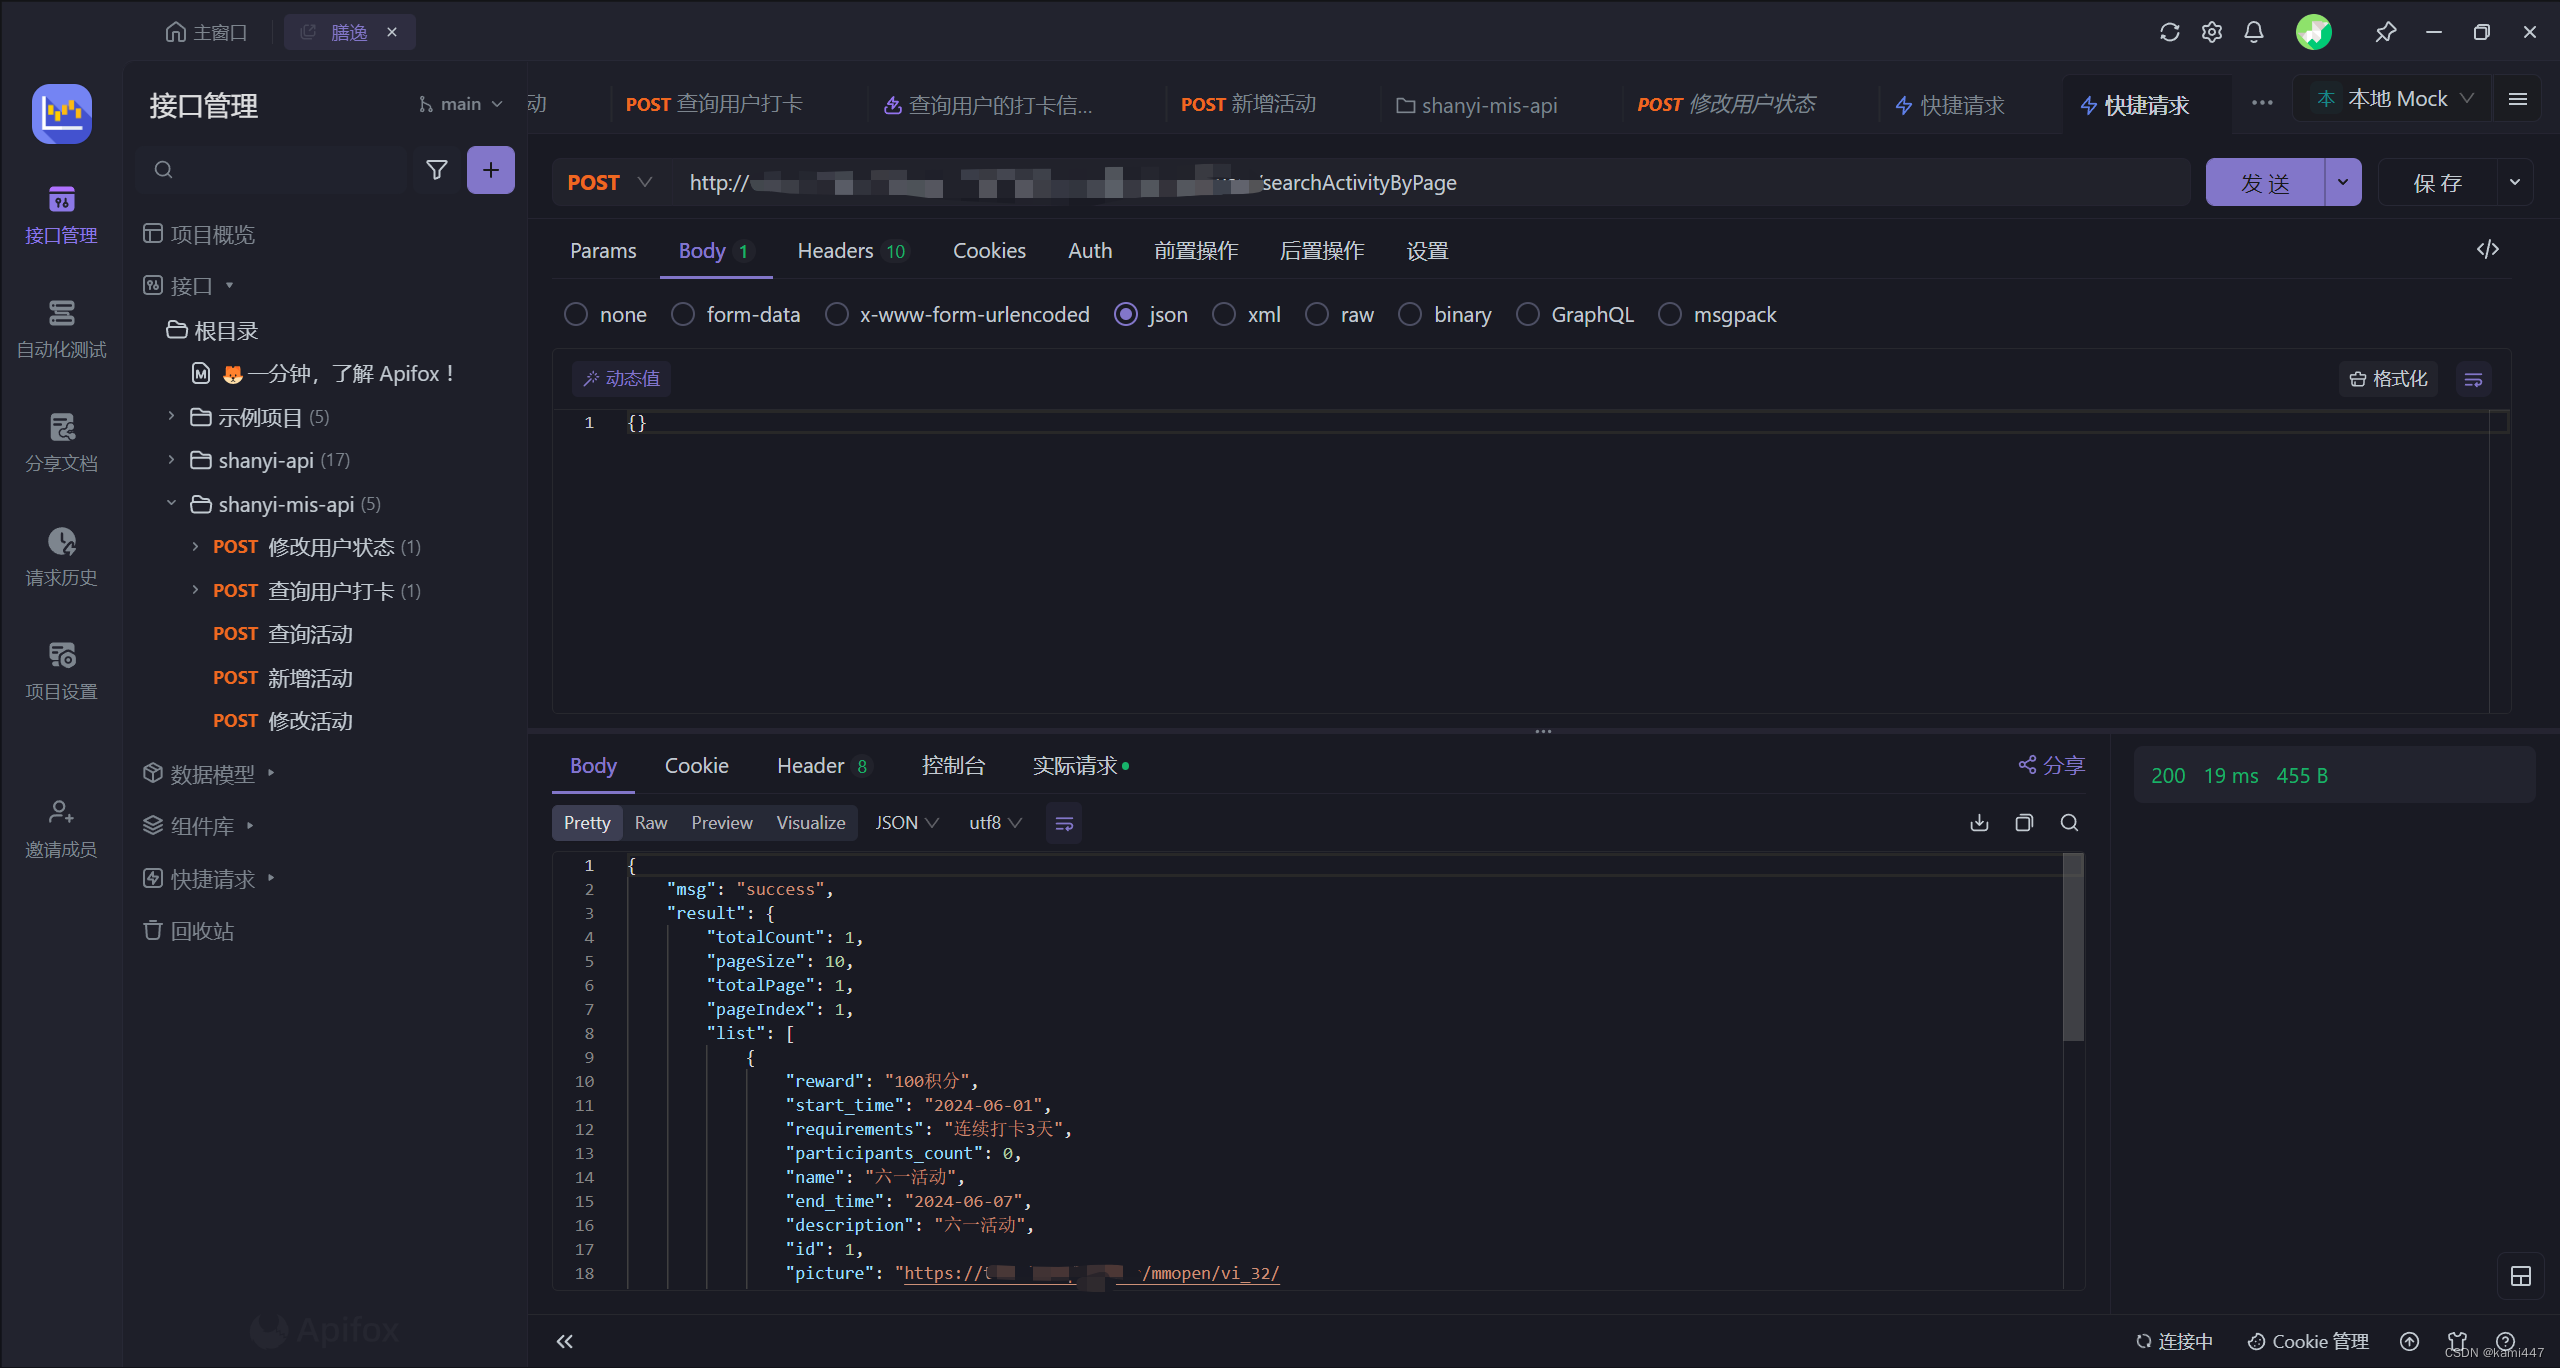Screen dimensions: 2560x1368
Task: Switch to the Cookies request tab
Action: click(x=989, y=250)
